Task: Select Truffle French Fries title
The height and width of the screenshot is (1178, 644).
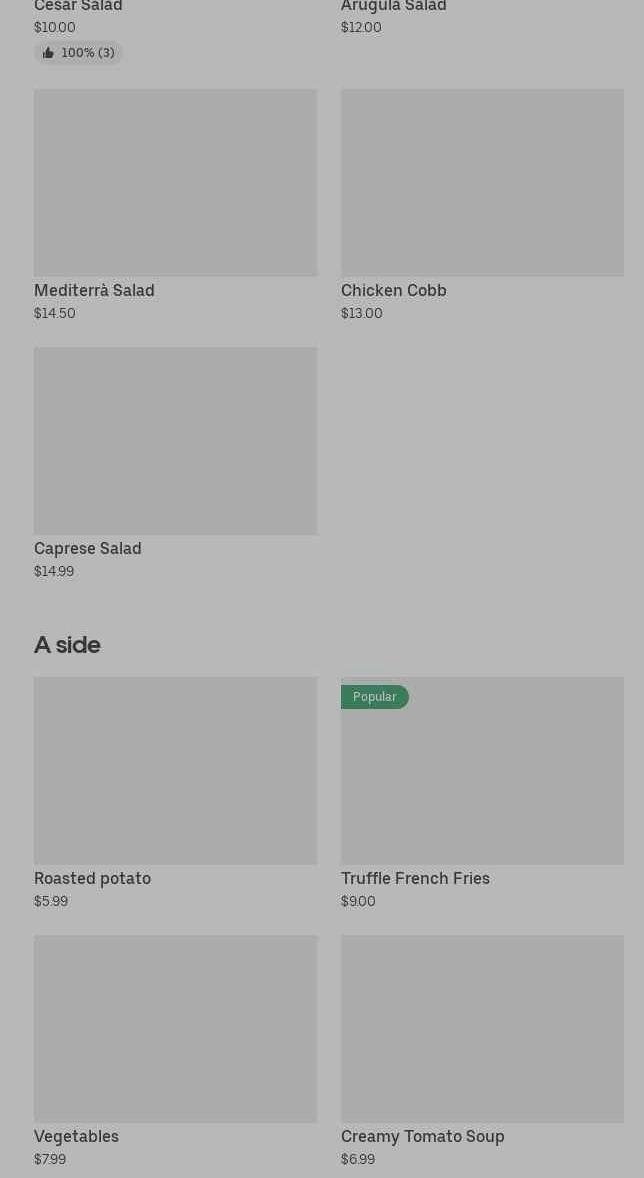Action: click(415, 879)
